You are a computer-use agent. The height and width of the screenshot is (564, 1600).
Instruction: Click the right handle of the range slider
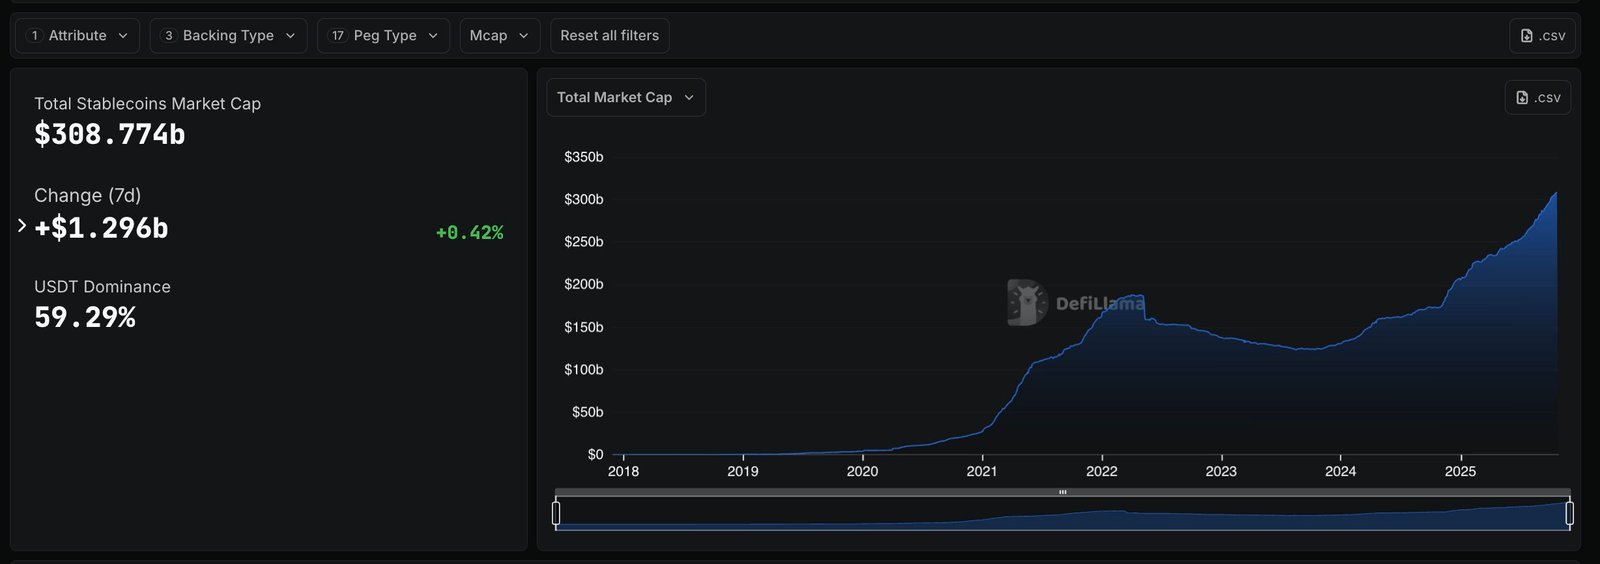coord(1569,513)
